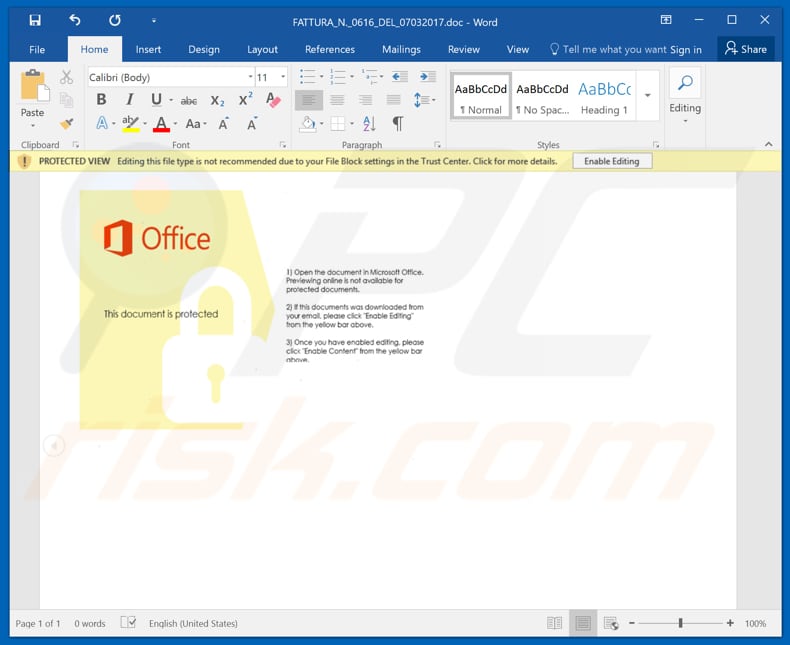
Task: Switch to the Mailings tab
Action: (401, 49)
